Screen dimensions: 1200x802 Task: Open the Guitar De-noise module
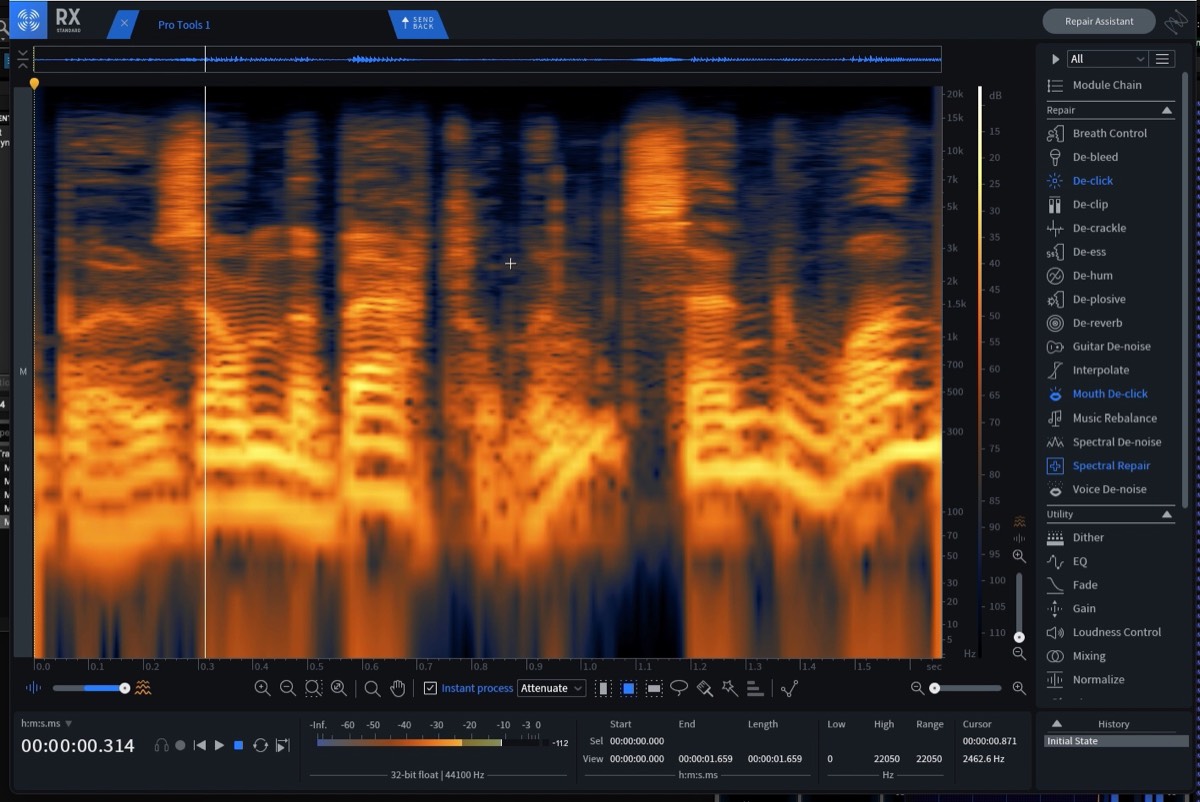tap(1109, 346)
